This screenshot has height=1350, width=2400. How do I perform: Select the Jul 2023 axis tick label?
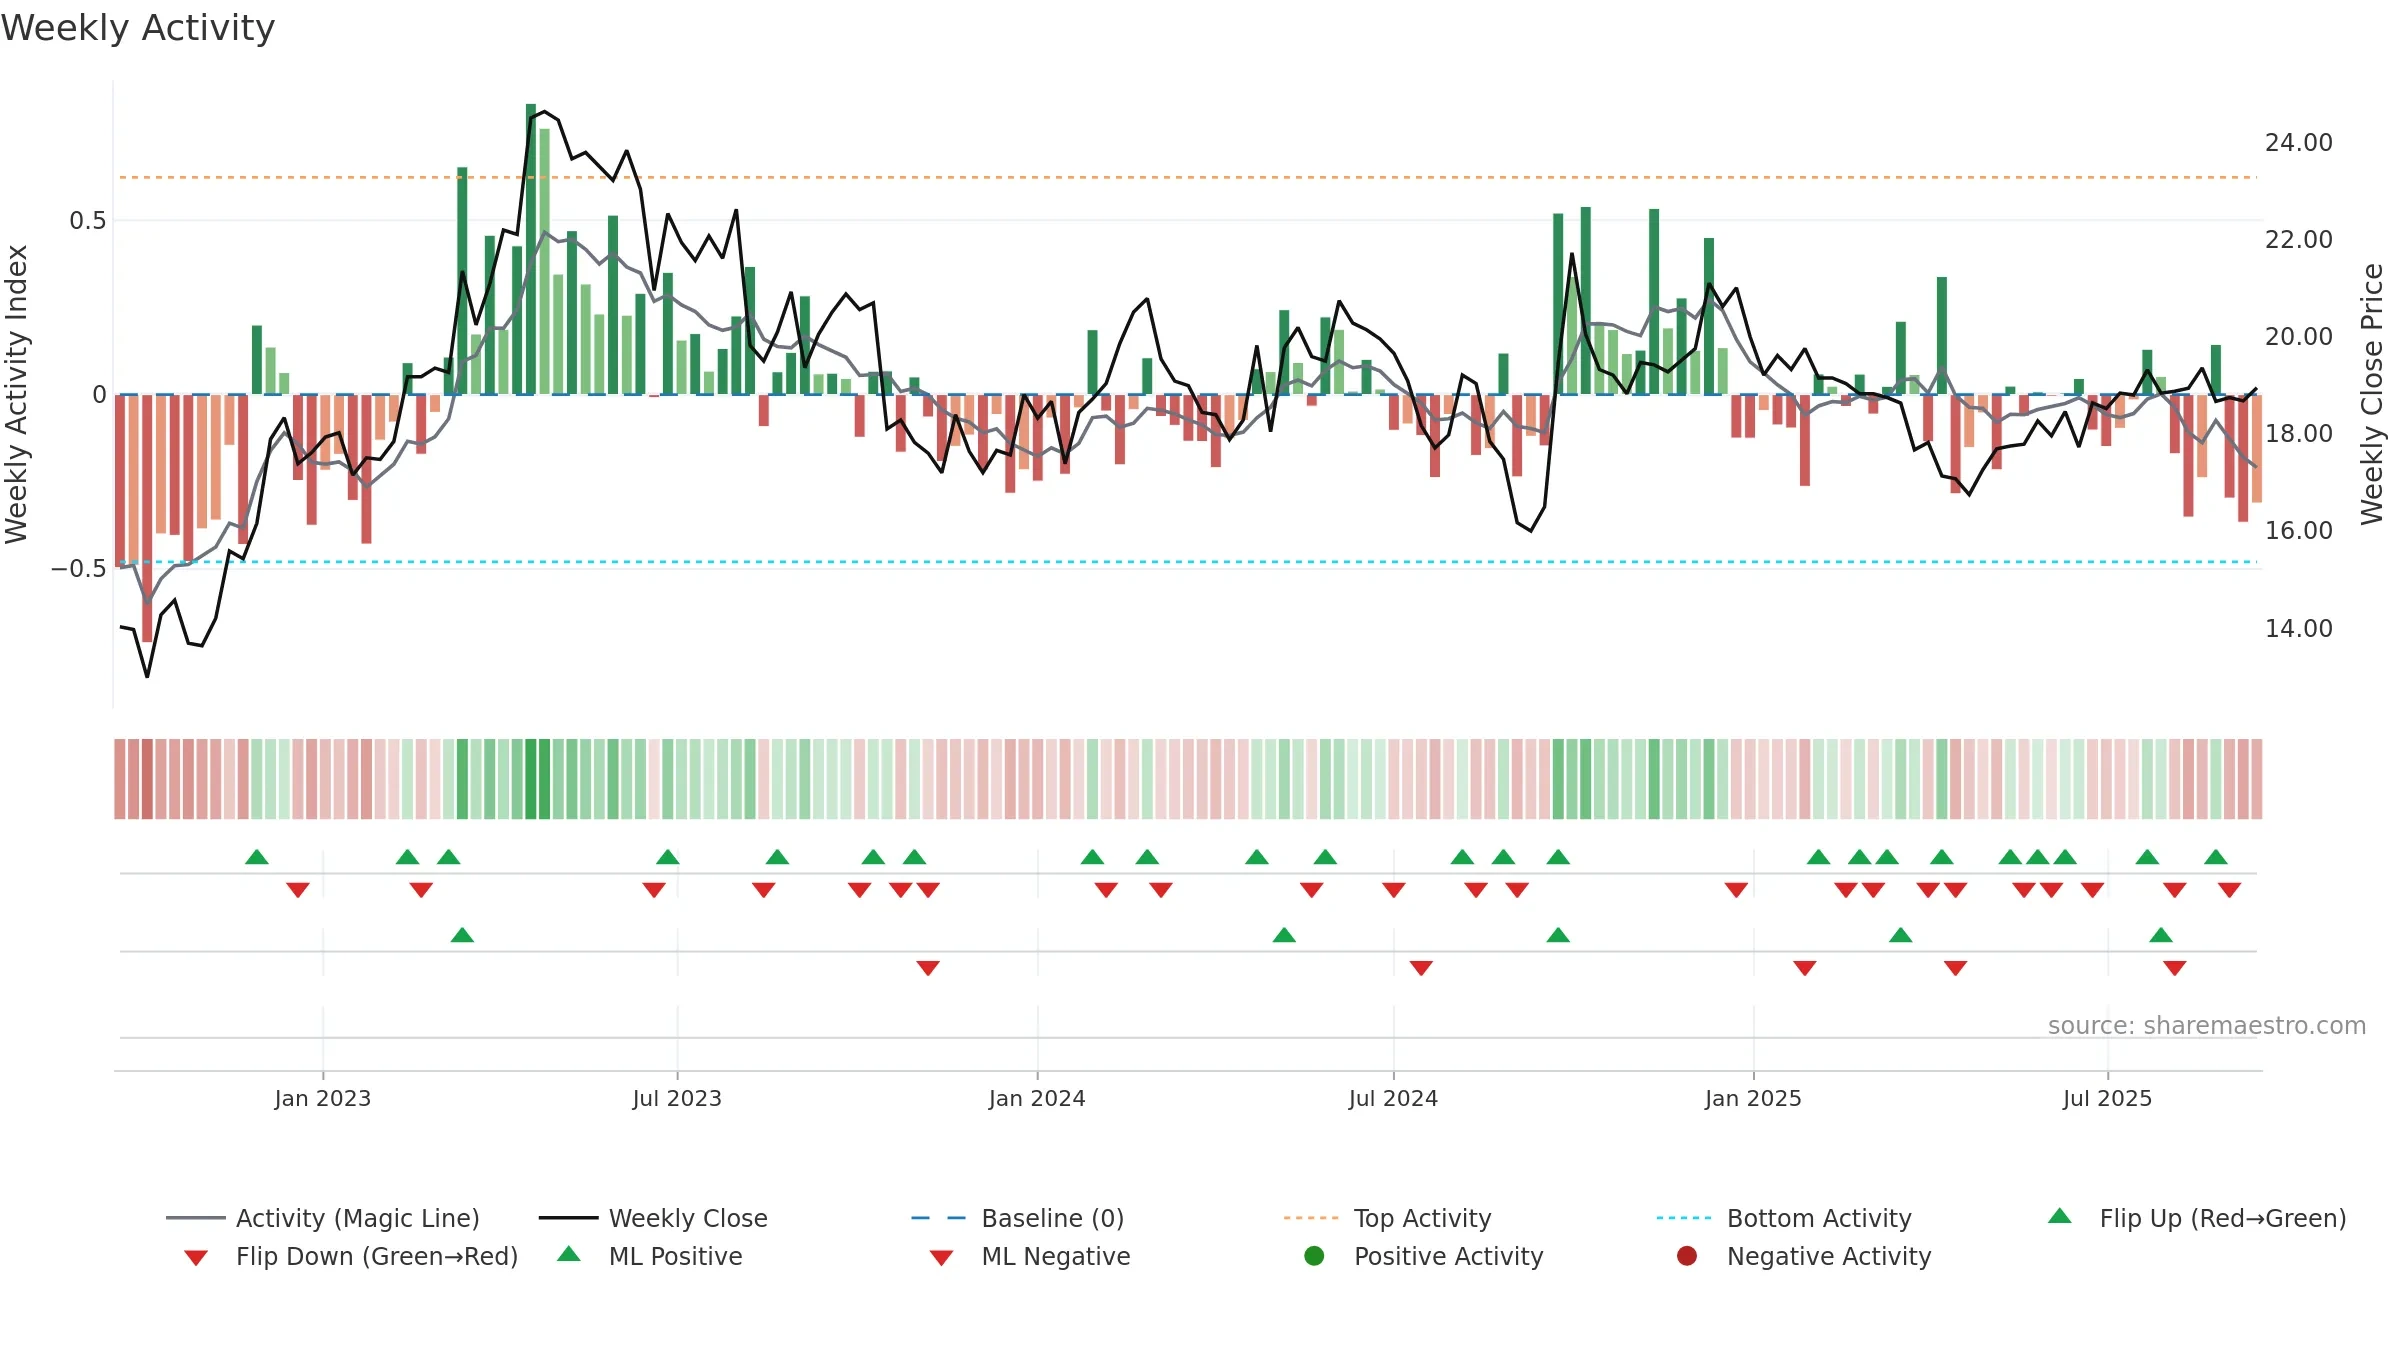coord(677,1098)
